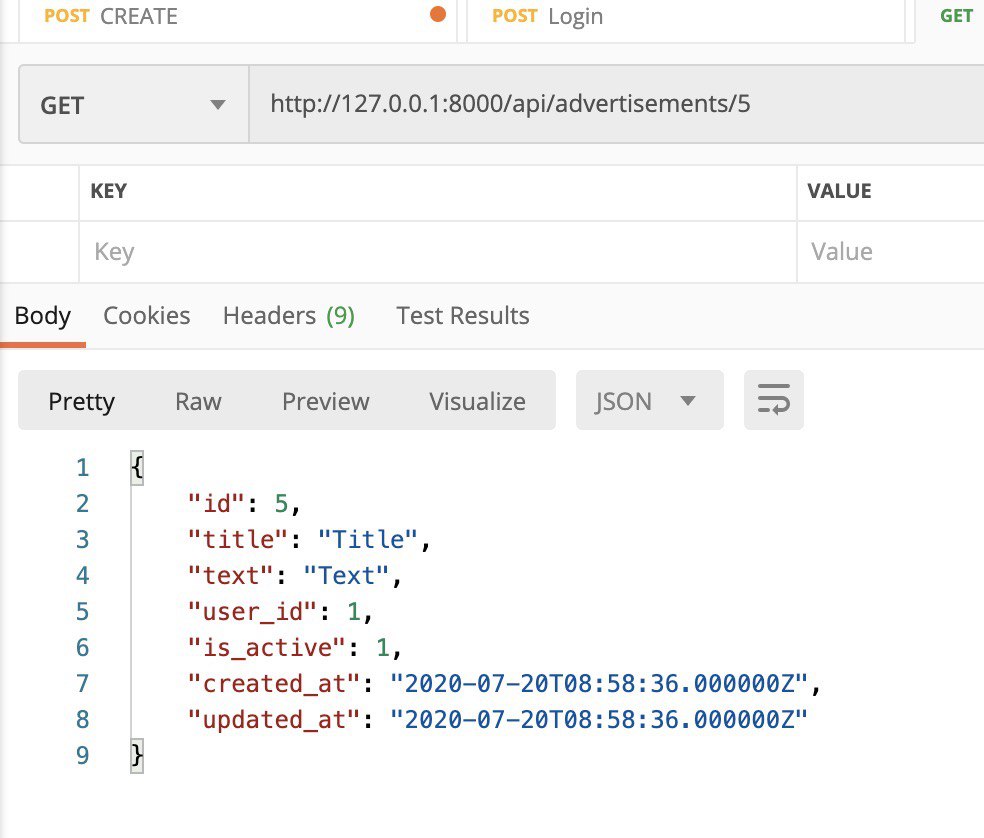Image resolution: width=984 pixels, height=838 pixels.
Task: Click the request URL field
Action: click(x=616, y=104)
